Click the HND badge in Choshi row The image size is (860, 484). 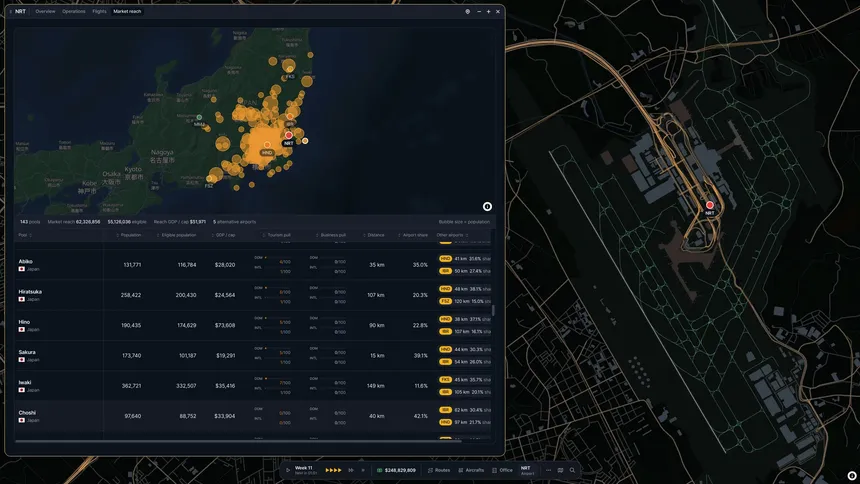[x=445, y=422]
